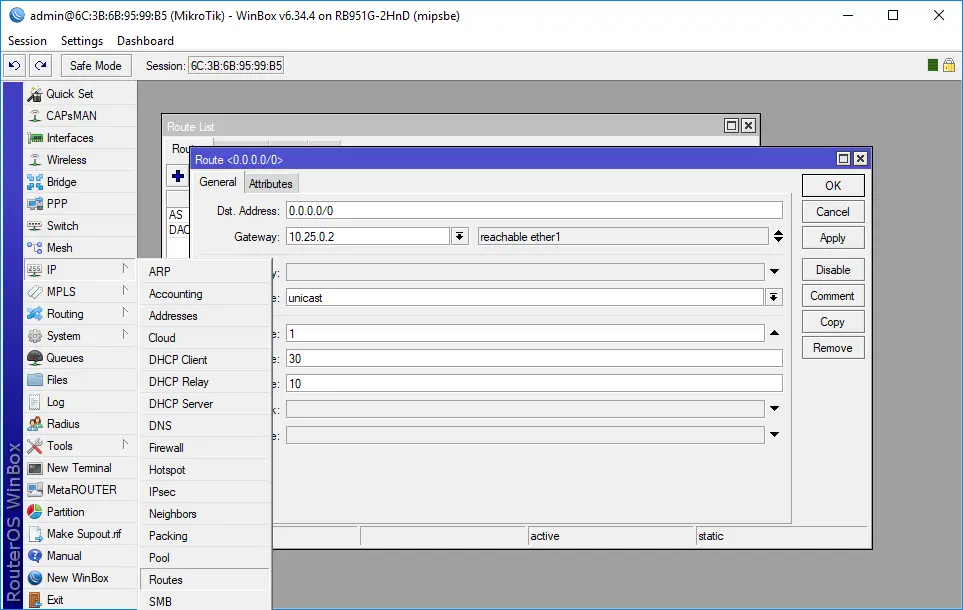963x610 pixels.
Task: Click the Queues icon in sidebar
Action: [35, 358]
